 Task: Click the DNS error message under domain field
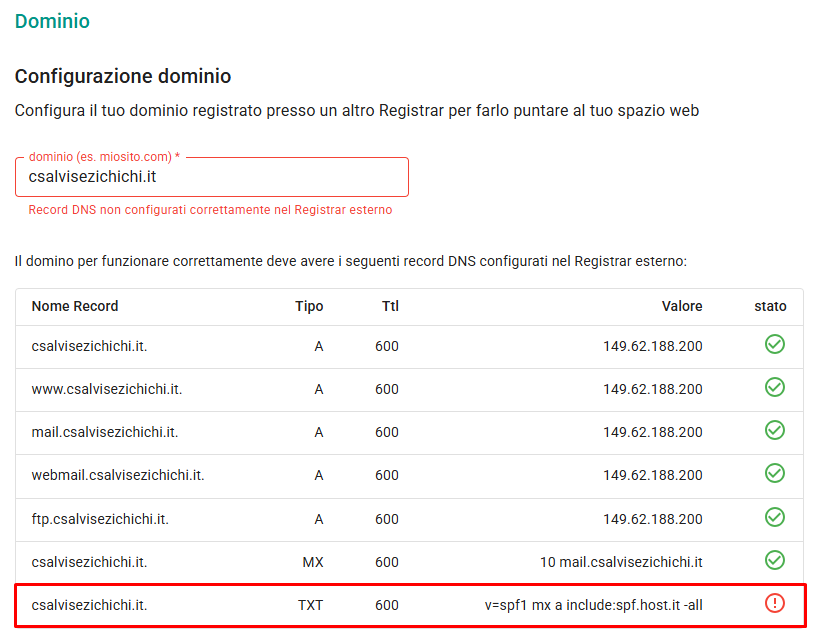point(210,210)
